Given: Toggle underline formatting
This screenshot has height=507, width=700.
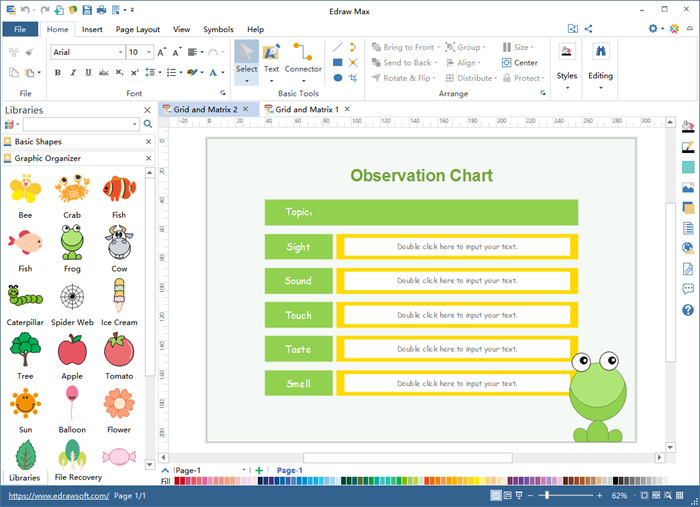Looking at the screenshot, I should pyautogui.click(x=88, y=73).
